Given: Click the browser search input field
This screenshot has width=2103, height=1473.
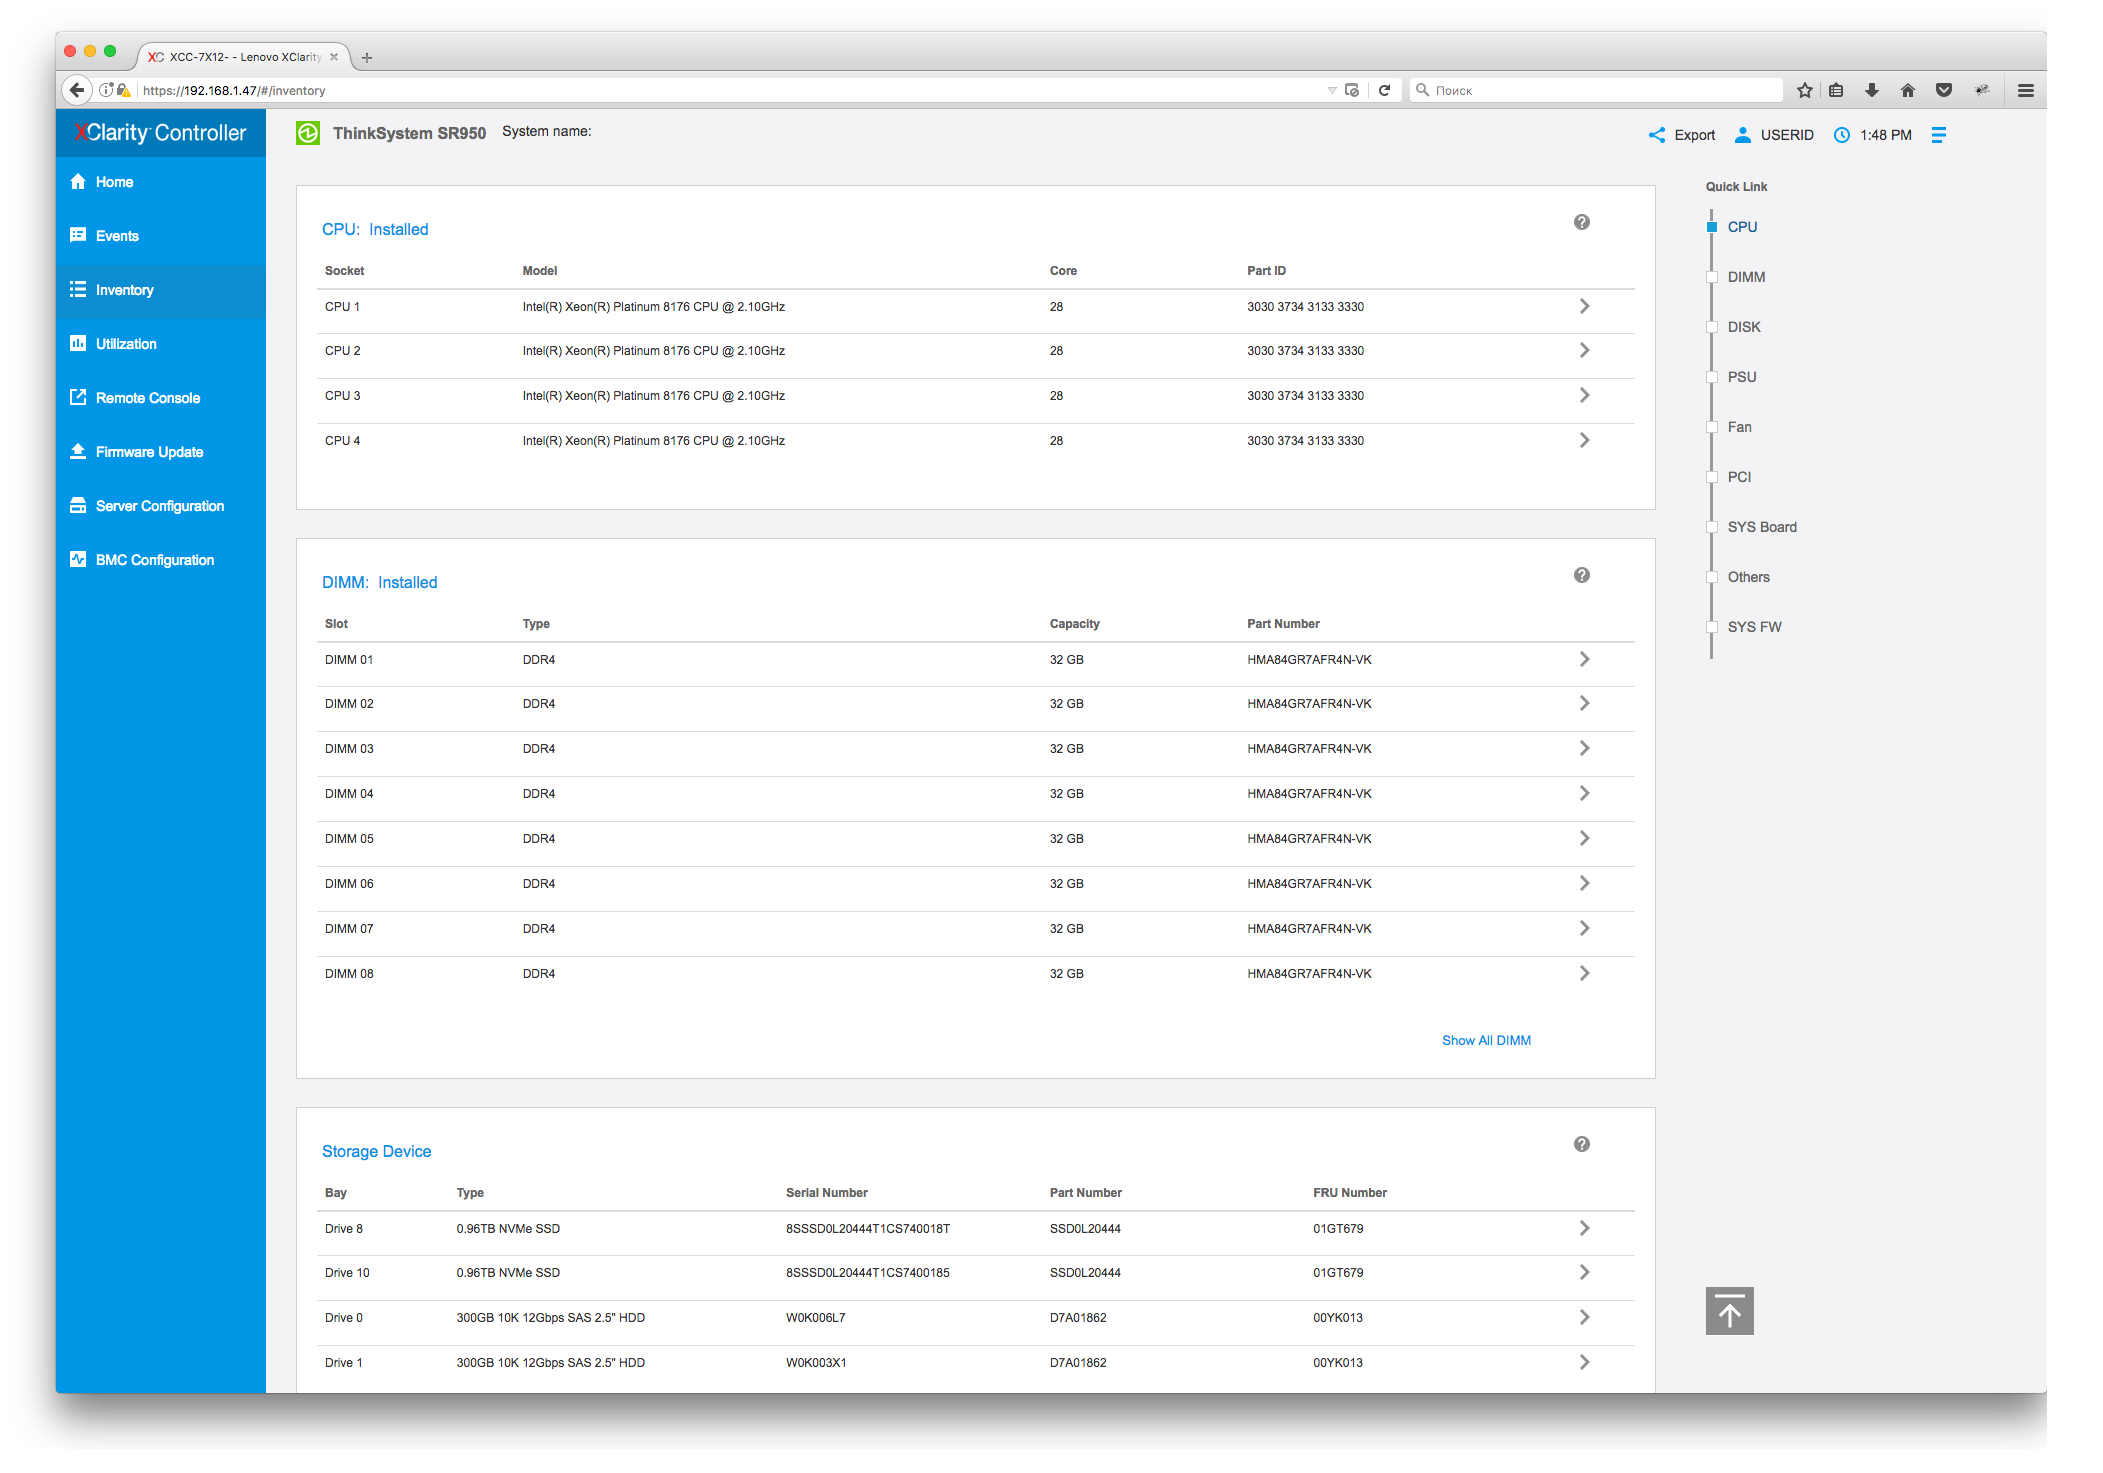Looking at the screenshot, I should (x=1600, y=90).
